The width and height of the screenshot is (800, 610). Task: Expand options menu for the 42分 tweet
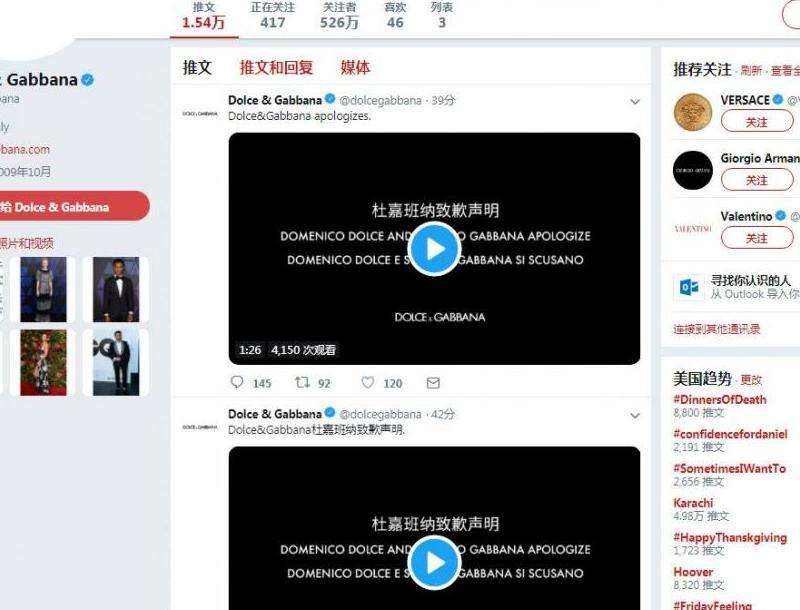tap(635, 416)
